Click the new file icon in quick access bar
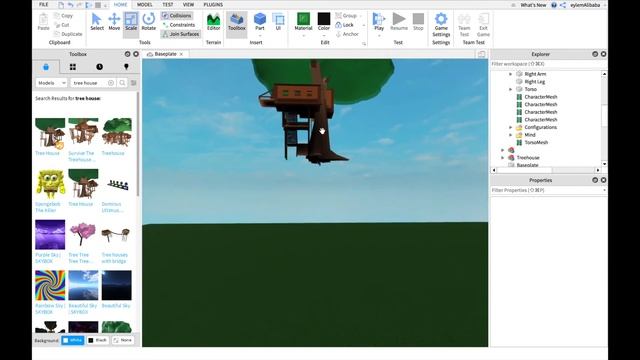Image resolution: width=640 pixels, height=360 pixels. (61, 5)
